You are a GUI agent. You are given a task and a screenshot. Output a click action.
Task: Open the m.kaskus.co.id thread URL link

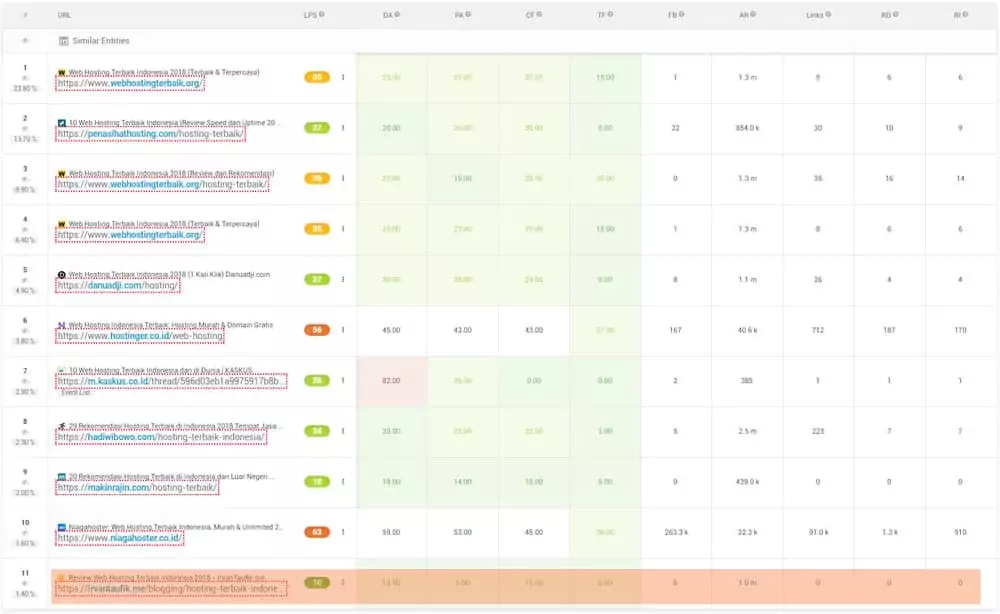(171, 381)
